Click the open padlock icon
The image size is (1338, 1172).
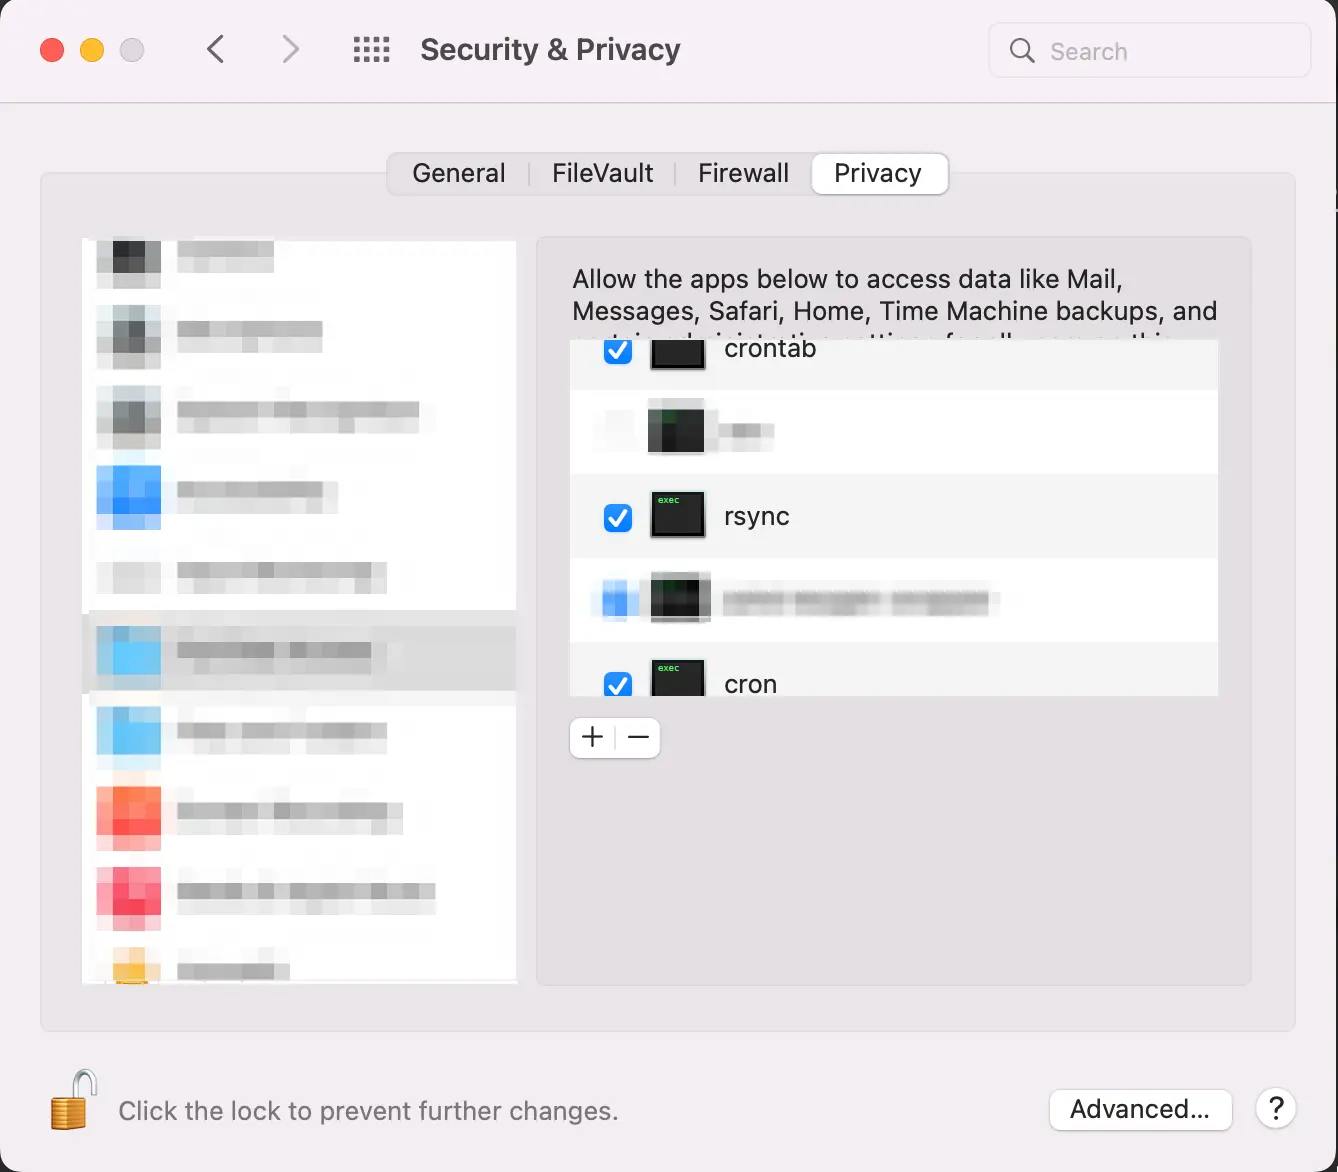(x=73, y=1100)
